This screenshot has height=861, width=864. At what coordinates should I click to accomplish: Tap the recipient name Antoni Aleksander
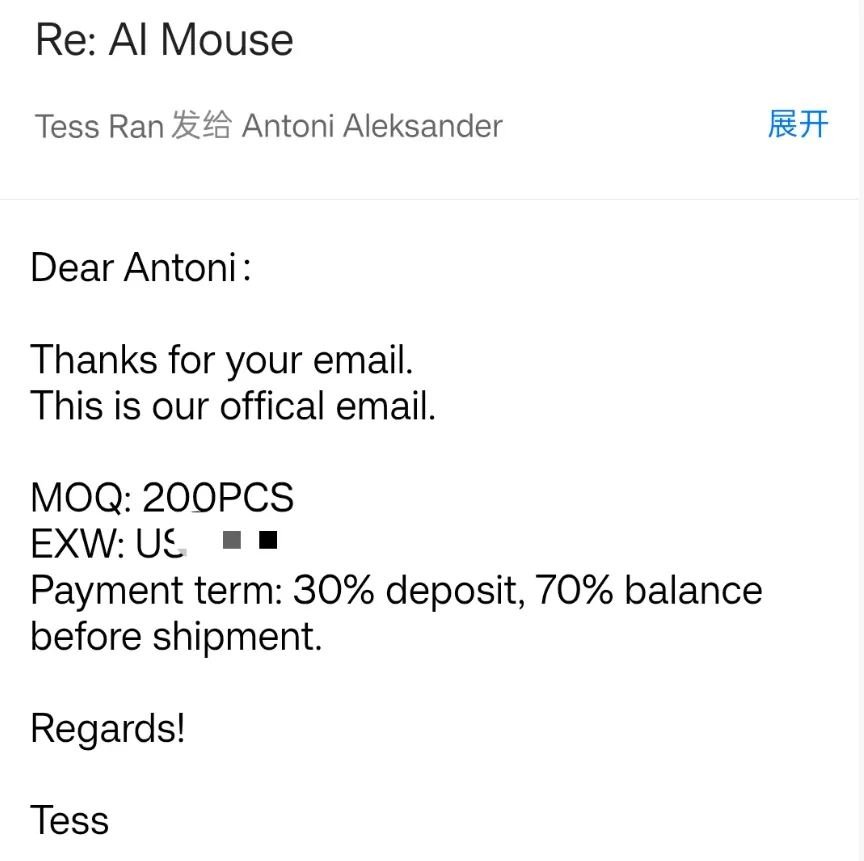pos(372,127)
